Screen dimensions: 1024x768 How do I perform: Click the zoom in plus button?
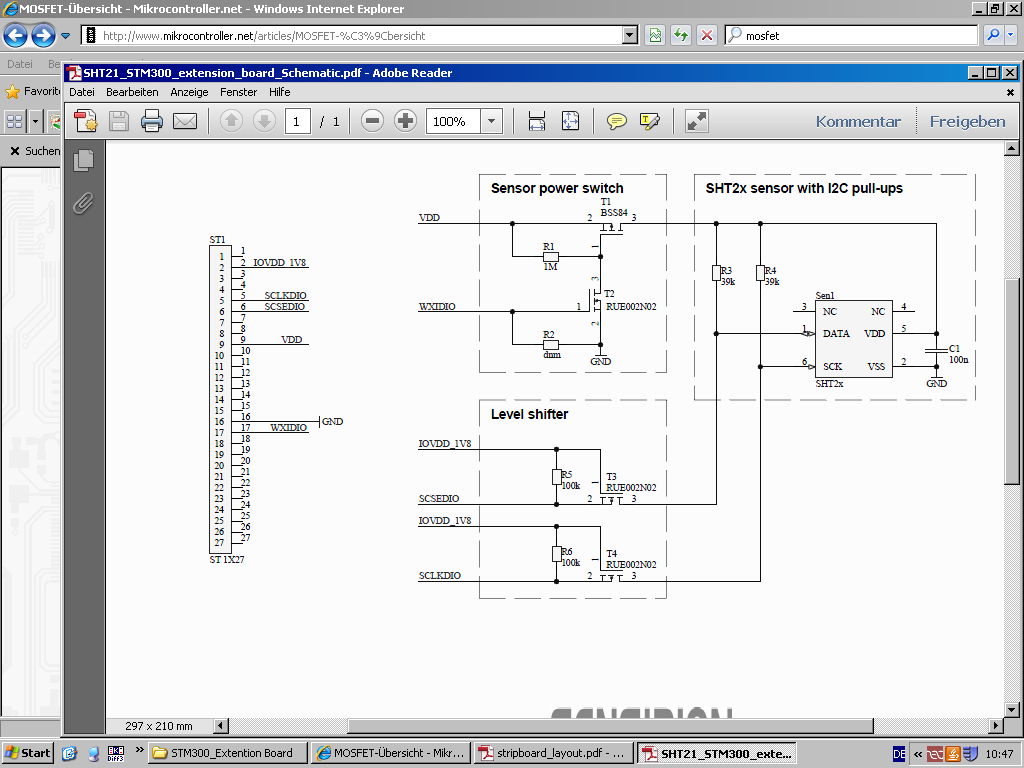click(405, 122)
